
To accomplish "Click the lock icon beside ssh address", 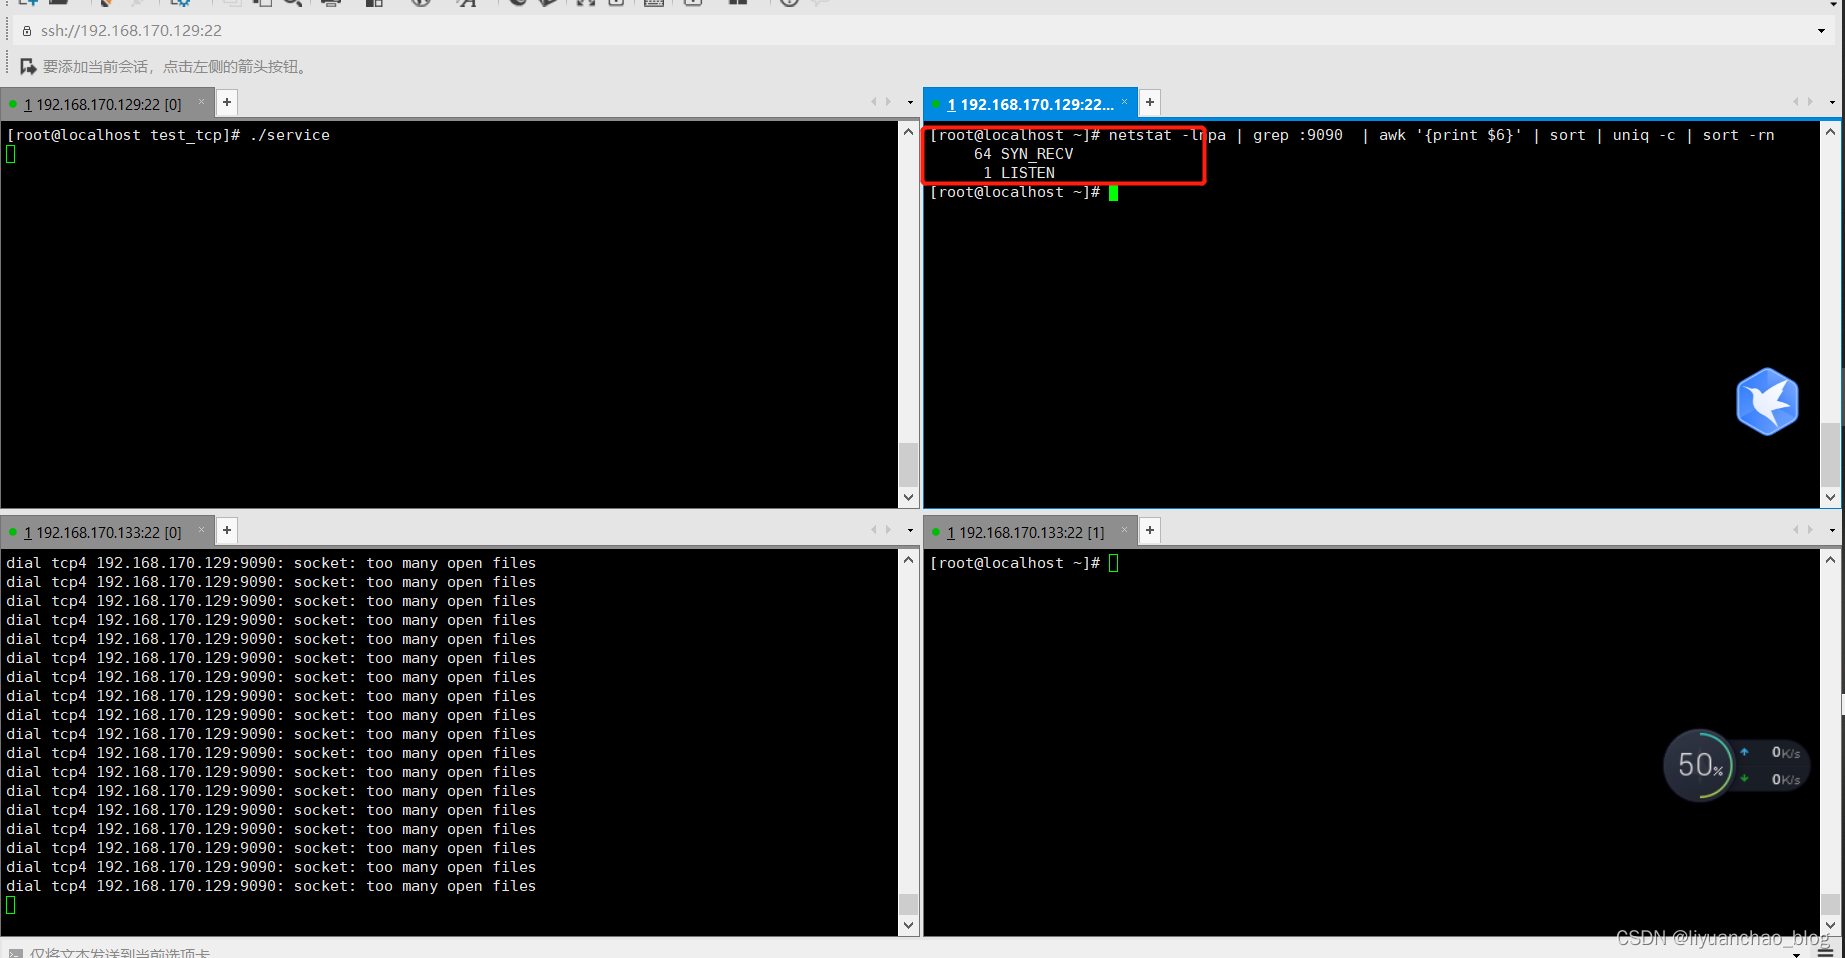I will pos(27,31).
